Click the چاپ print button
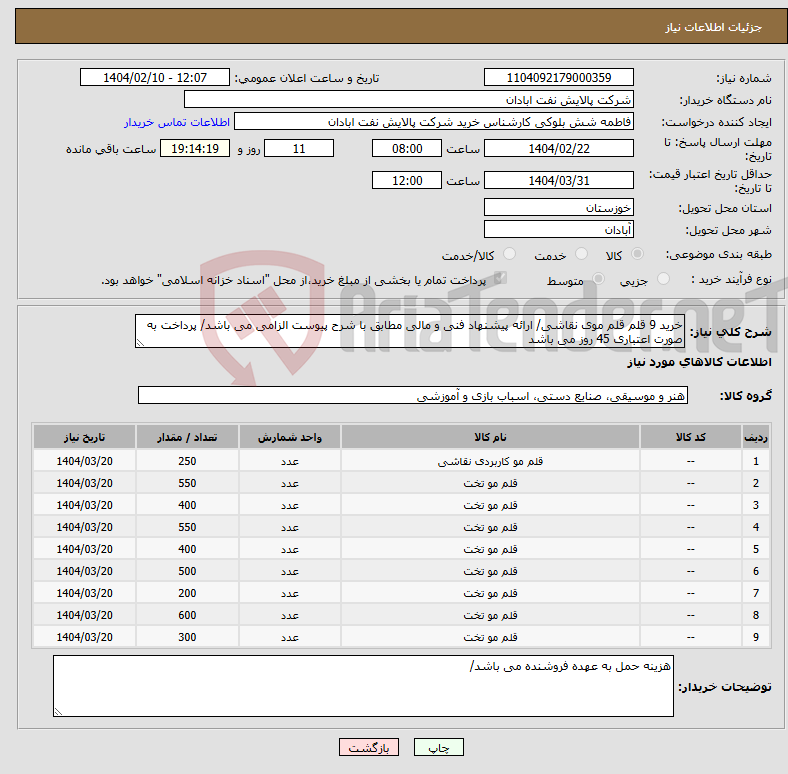Screen dimensions: 788x774 [439, 747]
